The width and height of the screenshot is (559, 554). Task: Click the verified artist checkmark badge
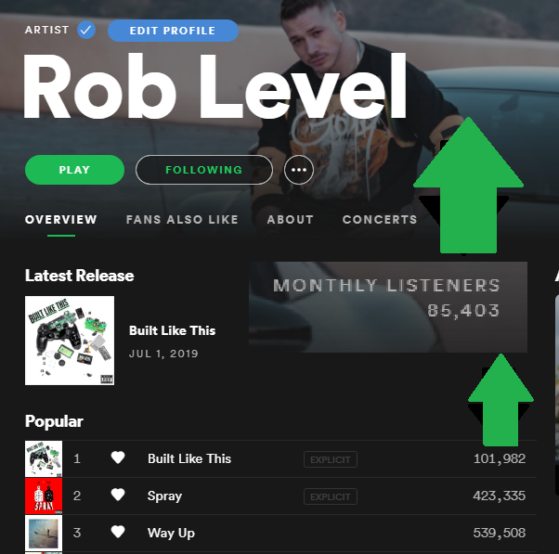pyautogui.click(x=86, y=30)
